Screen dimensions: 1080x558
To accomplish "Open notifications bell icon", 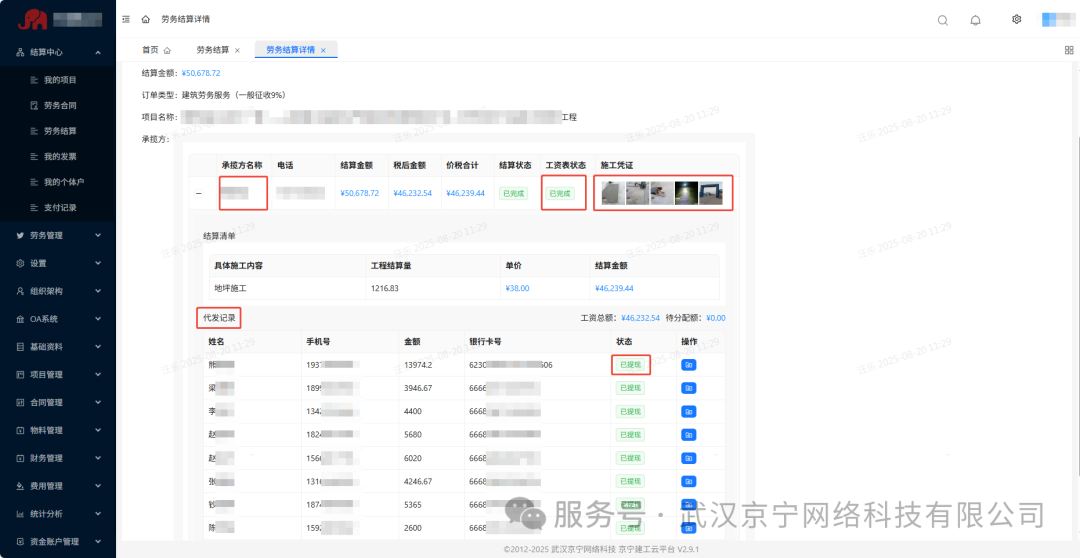I will (975, 20).
